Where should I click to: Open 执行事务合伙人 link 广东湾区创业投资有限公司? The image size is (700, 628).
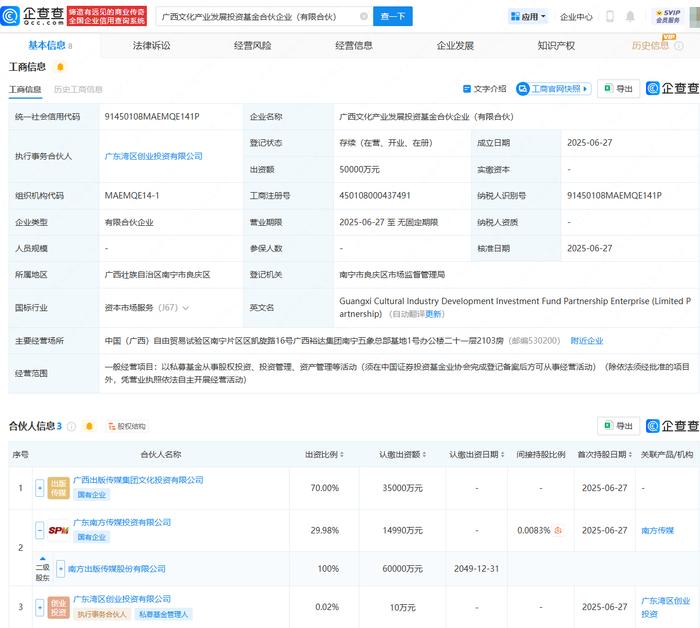pyautogui.click(x=154, y=156)
